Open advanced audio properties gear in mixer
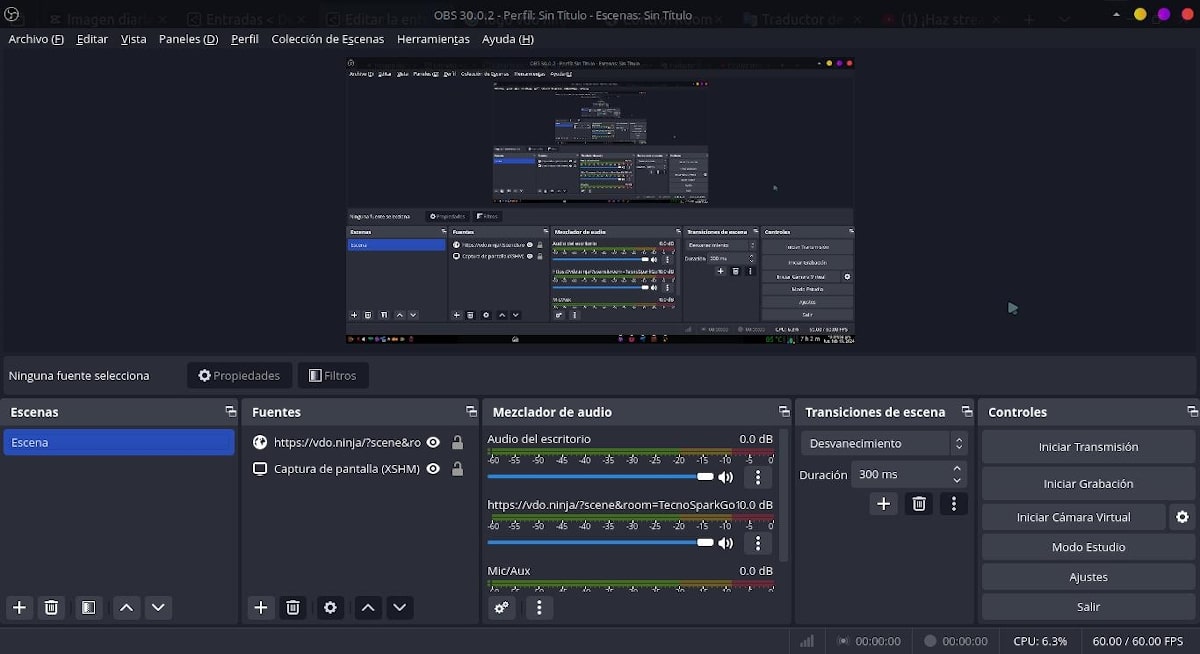1200x654 pixels. (x=502, y=608)
